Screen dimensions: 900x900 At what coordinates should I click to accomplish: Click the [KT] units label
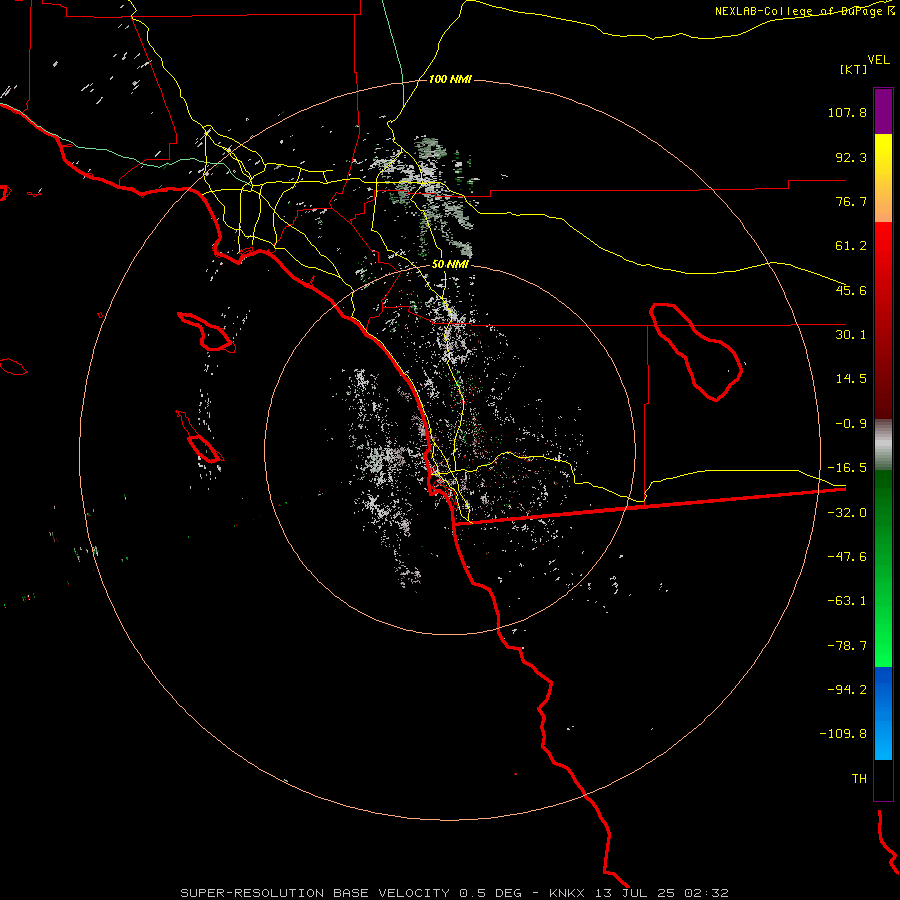pyautogui.click(x=854, y=69)
